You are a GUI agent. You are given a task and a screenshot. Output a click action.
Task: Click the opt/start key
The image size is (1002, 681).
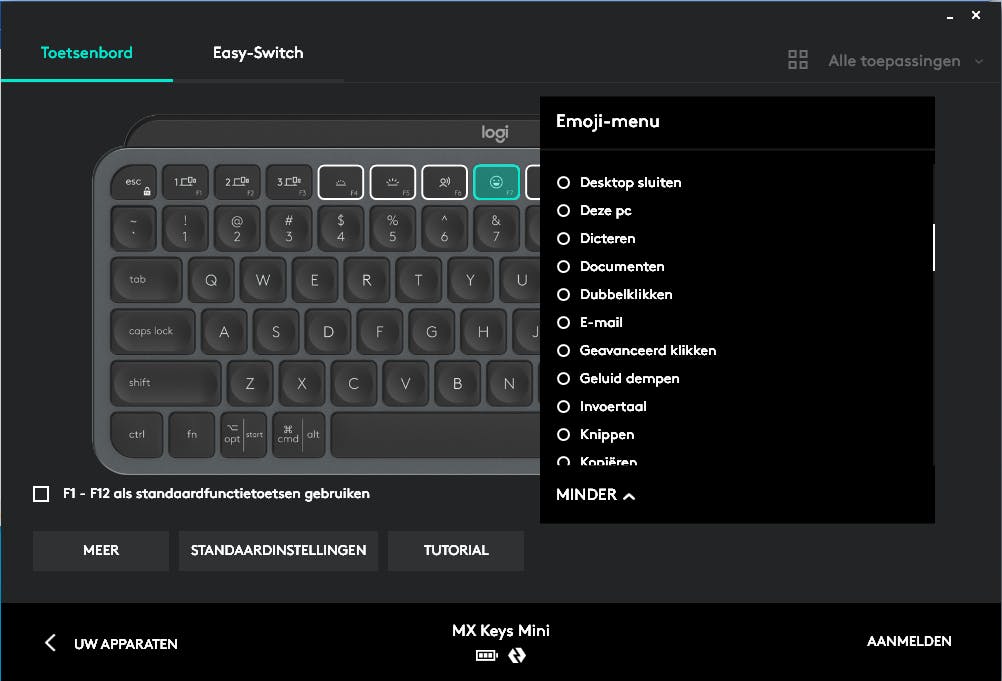243,435
